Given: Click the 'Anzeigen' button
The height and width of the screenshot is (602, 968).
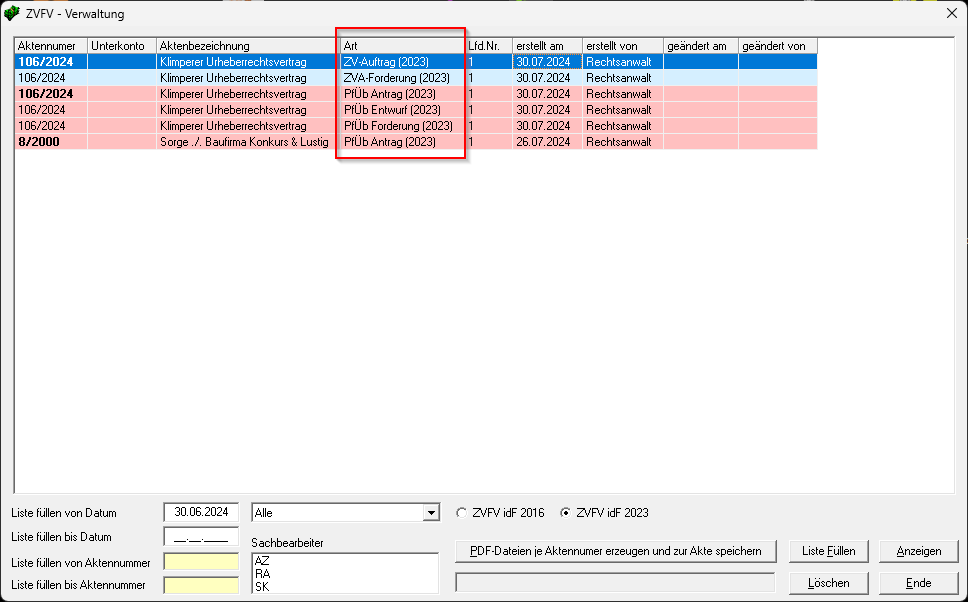Looking at the screenshot, I should pos(918,551).
